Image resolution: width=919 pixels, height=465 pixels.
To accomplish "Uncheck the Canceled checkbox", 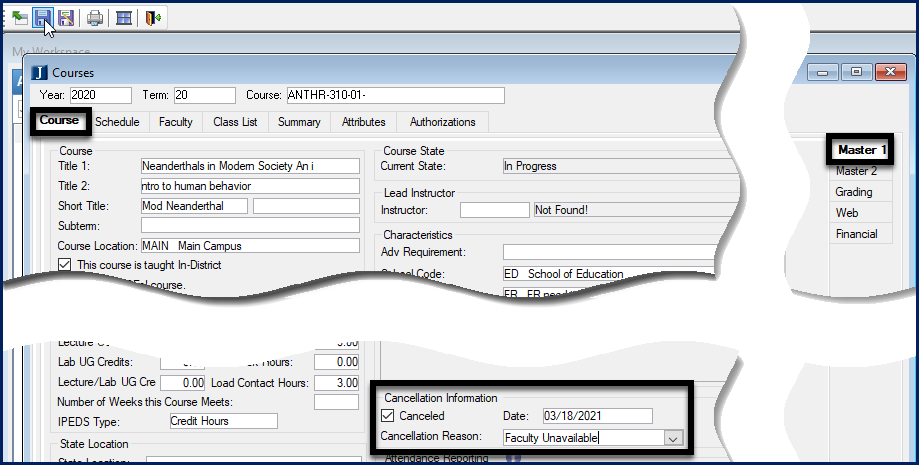I will point(388,416).
